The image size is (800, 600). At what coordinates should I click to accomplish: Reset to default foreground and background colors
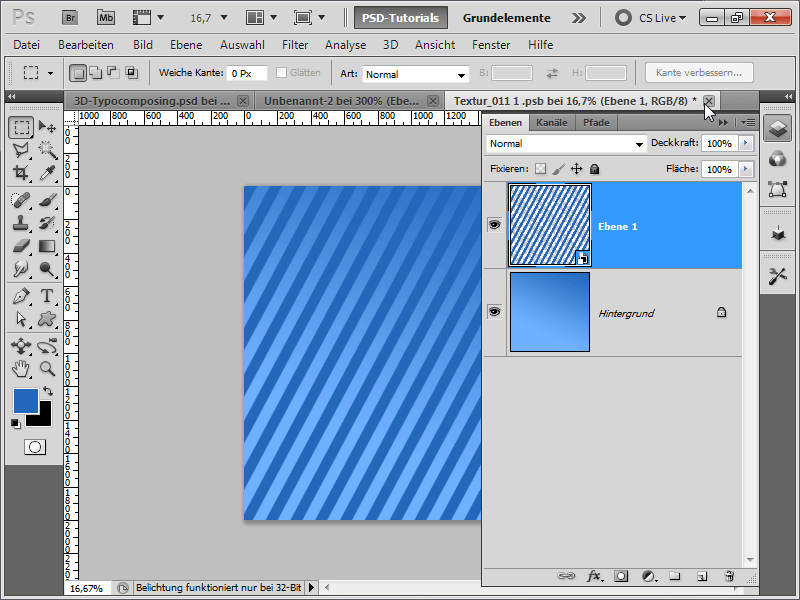coord(15,423)
